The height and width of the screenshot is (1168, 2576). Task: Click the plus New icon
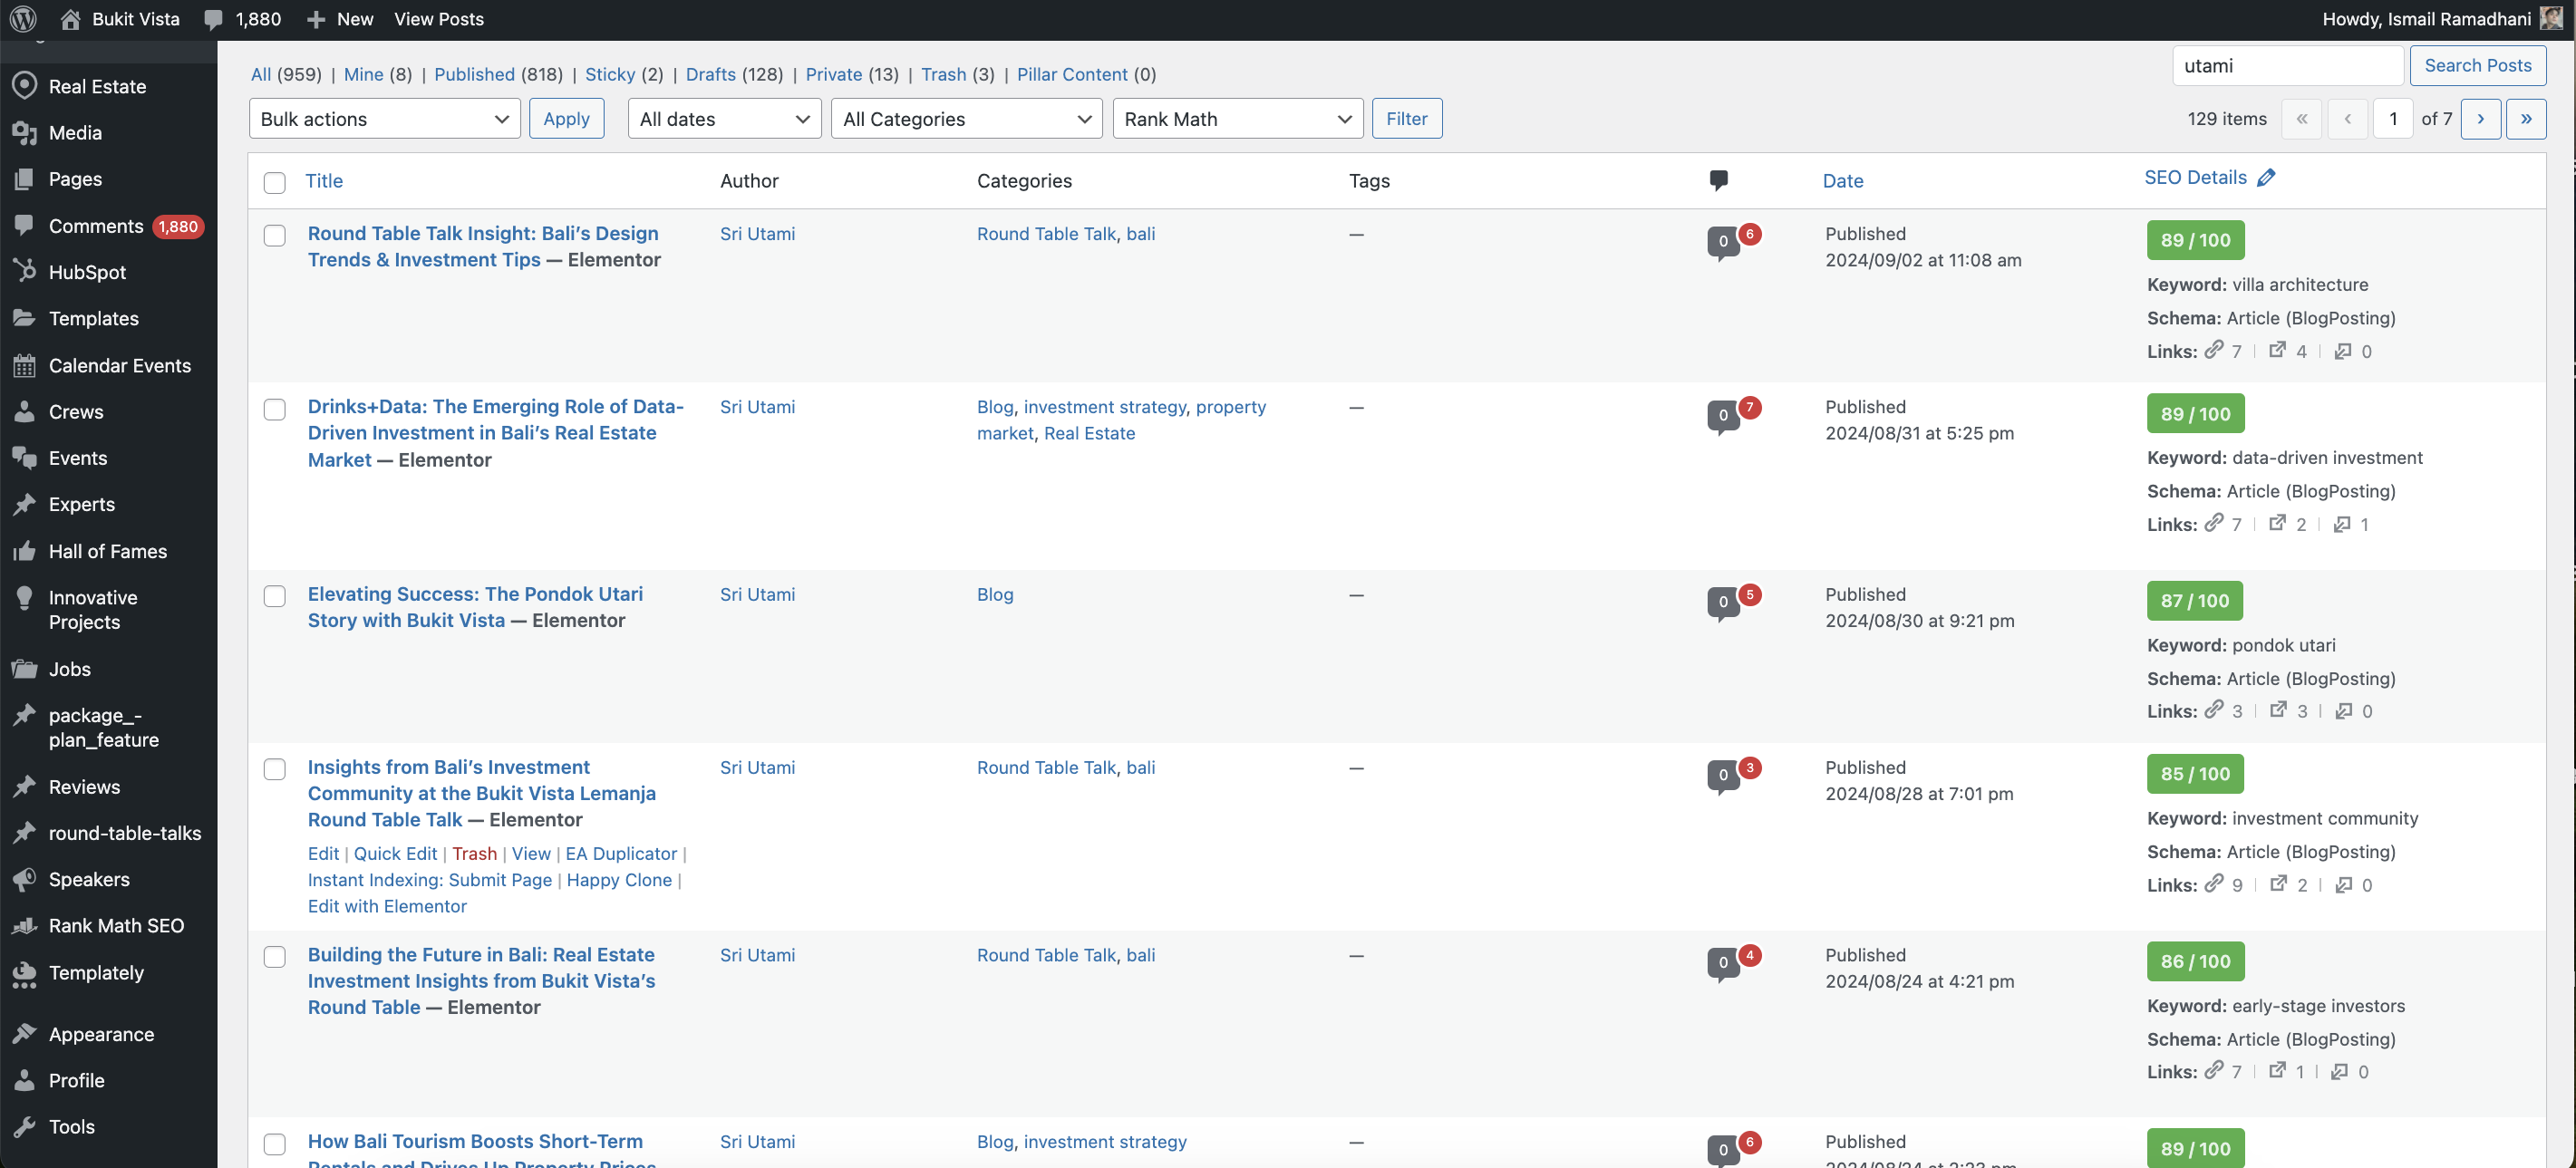(x=316, y=19)
